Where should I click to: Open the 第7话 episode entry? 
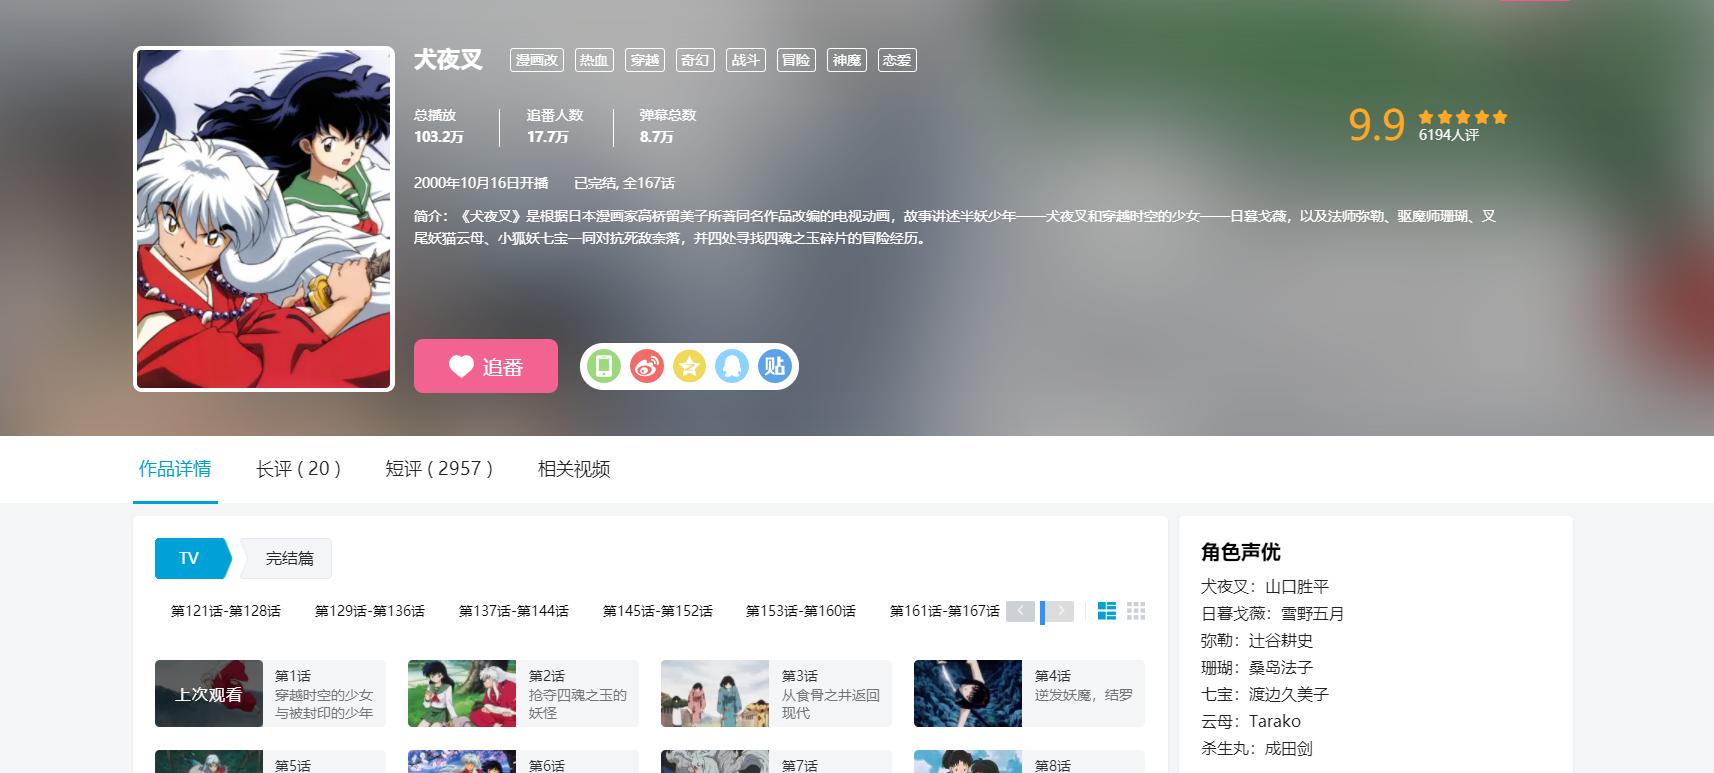coord(776,762)
